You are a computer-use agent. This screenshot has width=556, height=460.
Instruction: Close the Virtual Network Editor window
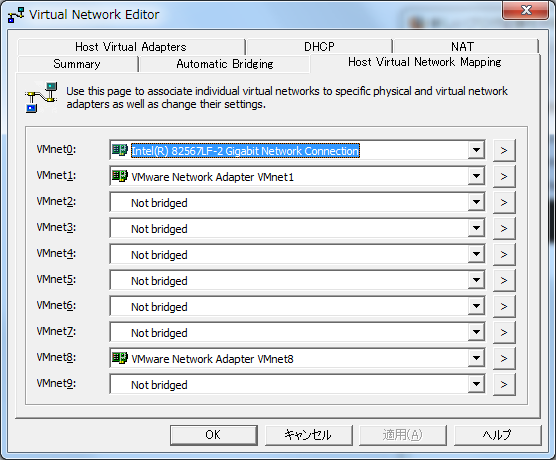click(525, 10)
